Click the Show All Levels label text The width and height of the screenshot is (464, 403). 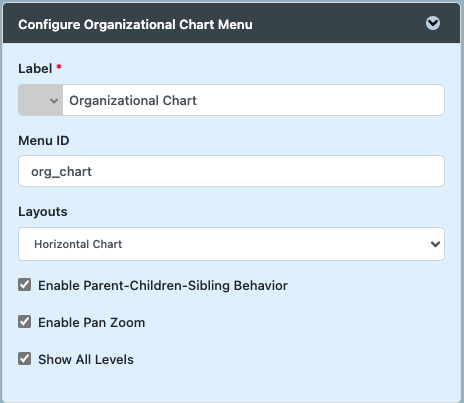pyautogui.click(x=86, y=360)
